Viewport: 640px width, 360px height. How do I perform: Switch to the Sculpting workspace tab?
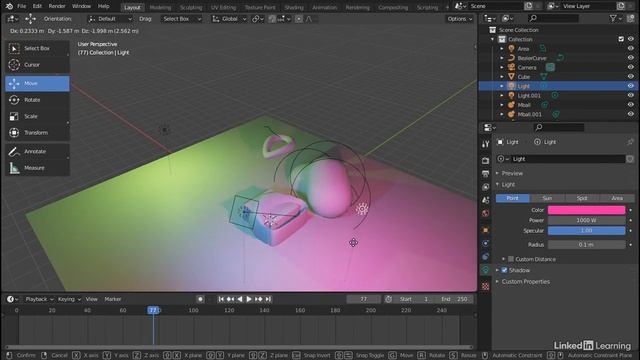pyautogui.click(x=191, y=7)
